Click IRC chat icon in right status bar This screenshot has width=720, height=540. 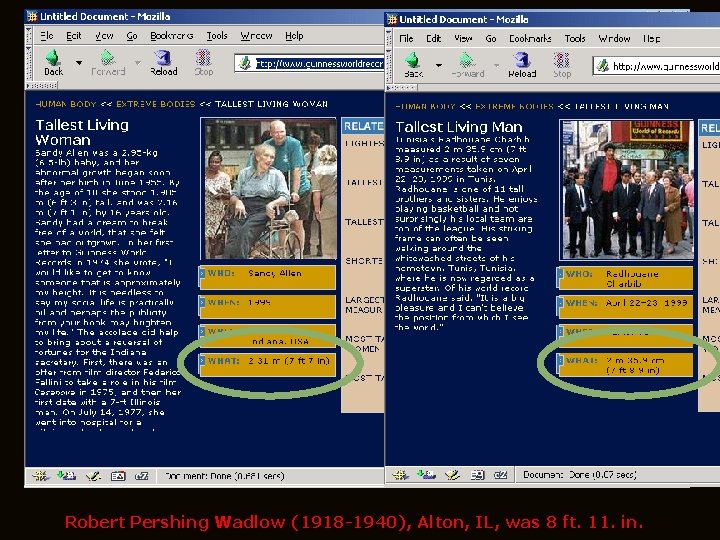pyautogui.click(x=501, y=475)
